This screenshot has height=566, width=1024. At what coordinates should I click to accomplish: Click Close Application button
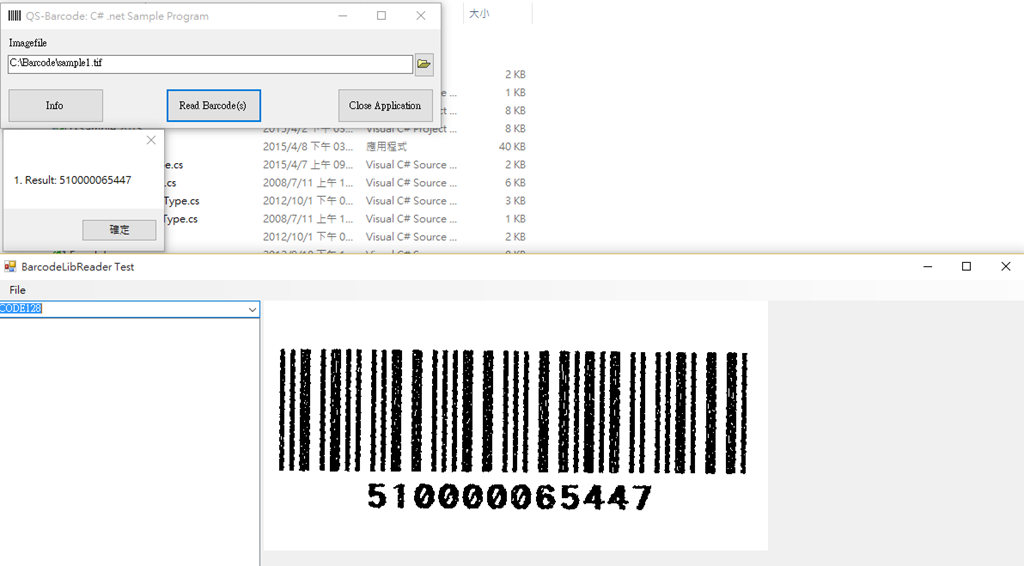385,105
